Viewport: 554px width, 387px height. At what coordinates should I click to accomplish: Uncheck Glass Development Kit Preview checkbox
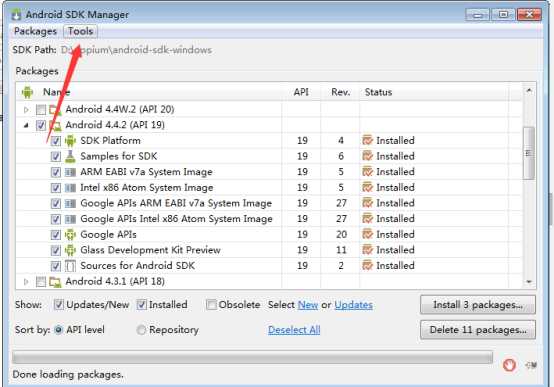[55, 250]
